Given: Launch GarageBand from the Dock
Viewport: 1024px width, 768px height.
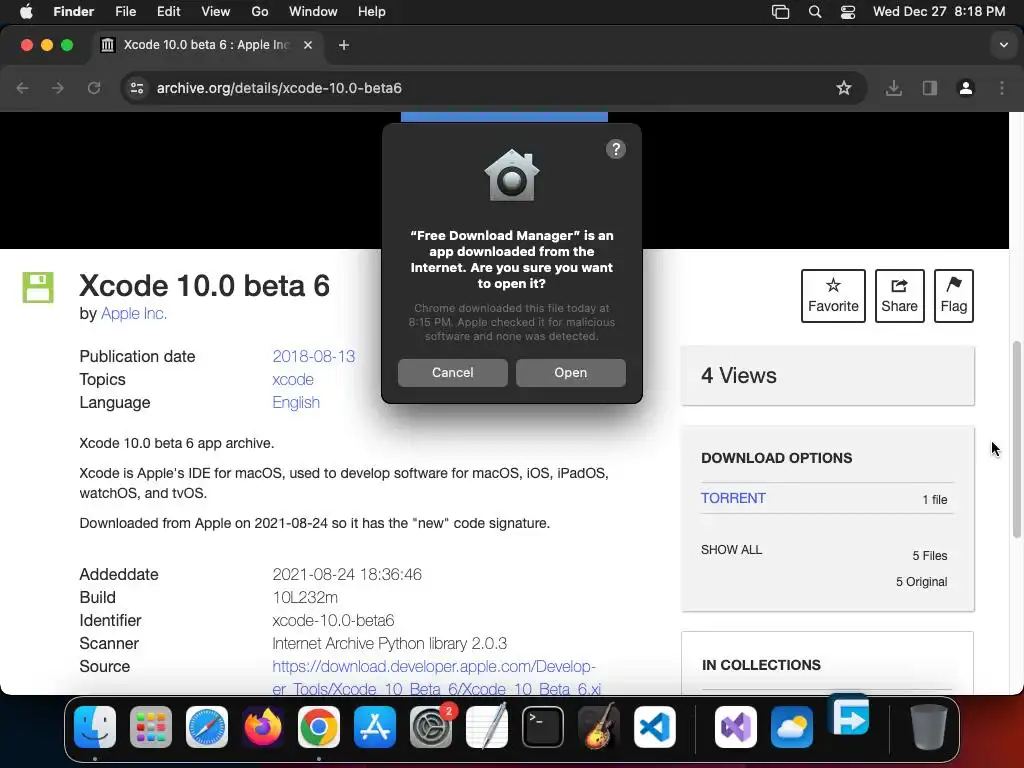Looking at the screenshot, I should pyautogui.click(x=599, y=727).
